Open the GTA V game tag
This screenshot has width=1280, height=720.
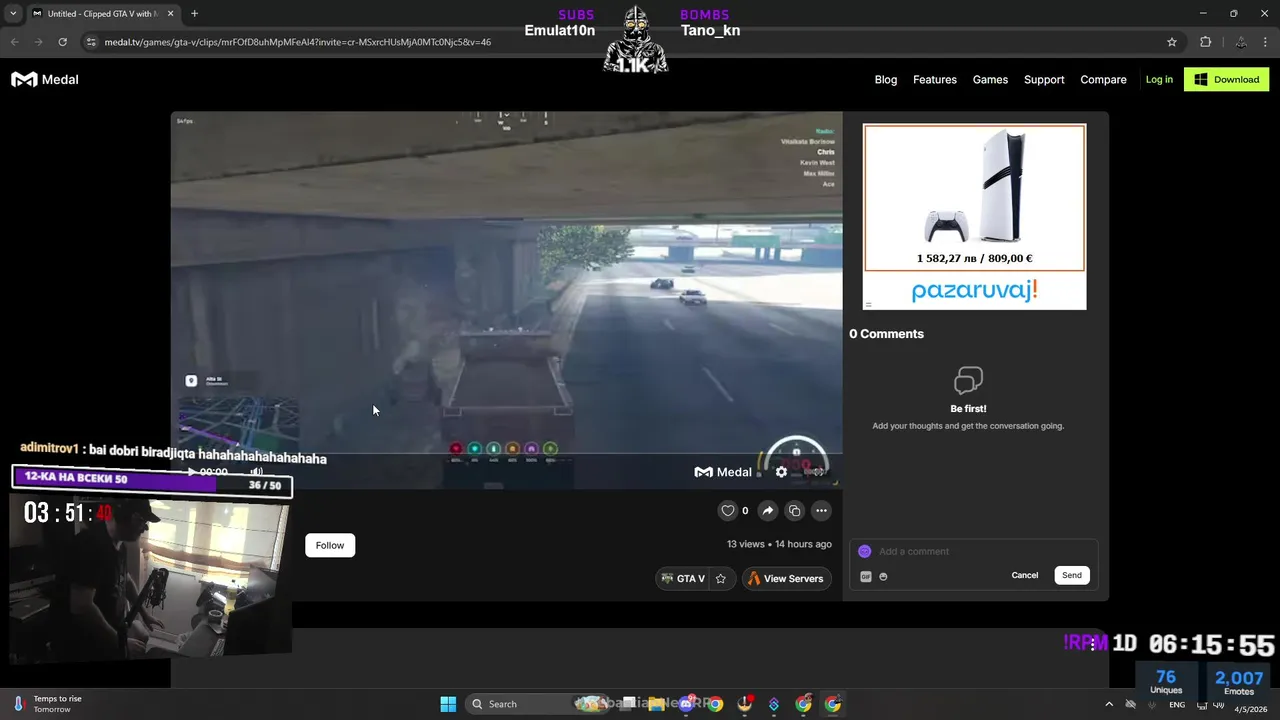[x=684, y=578]
